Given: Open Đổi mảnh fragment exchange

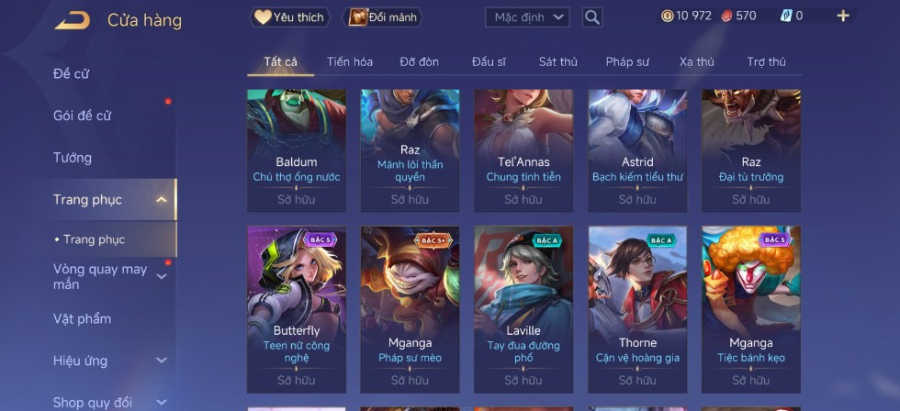Looking at the screenshot, I should (x=383, y=17).
